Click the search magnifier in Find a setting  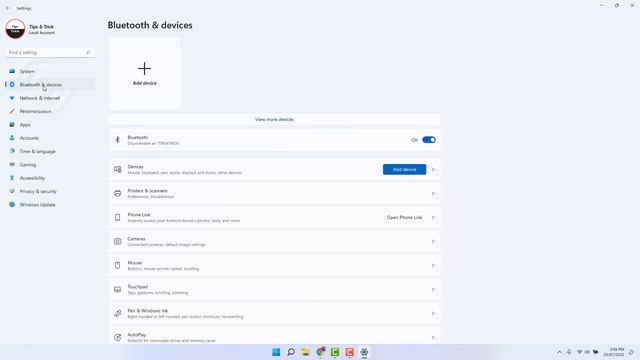tap(88, 52)
